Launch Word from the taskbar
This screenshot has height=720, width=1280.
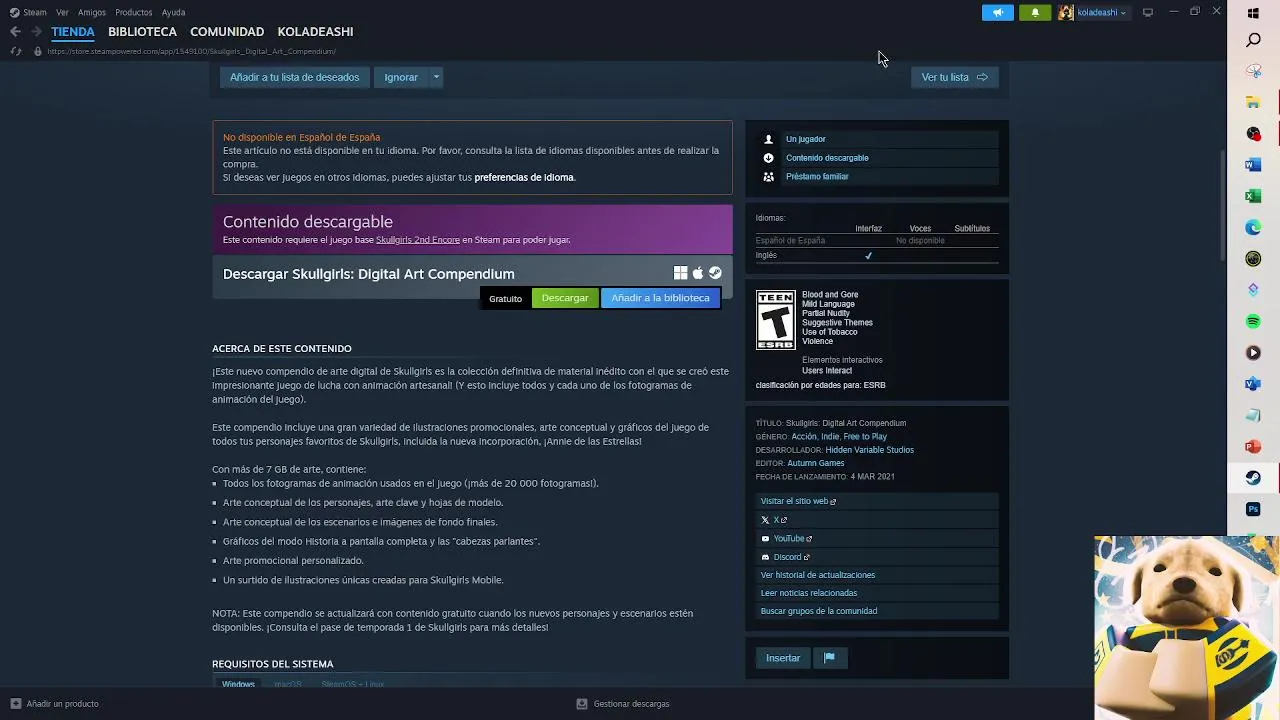click(x=1253, y=165)
